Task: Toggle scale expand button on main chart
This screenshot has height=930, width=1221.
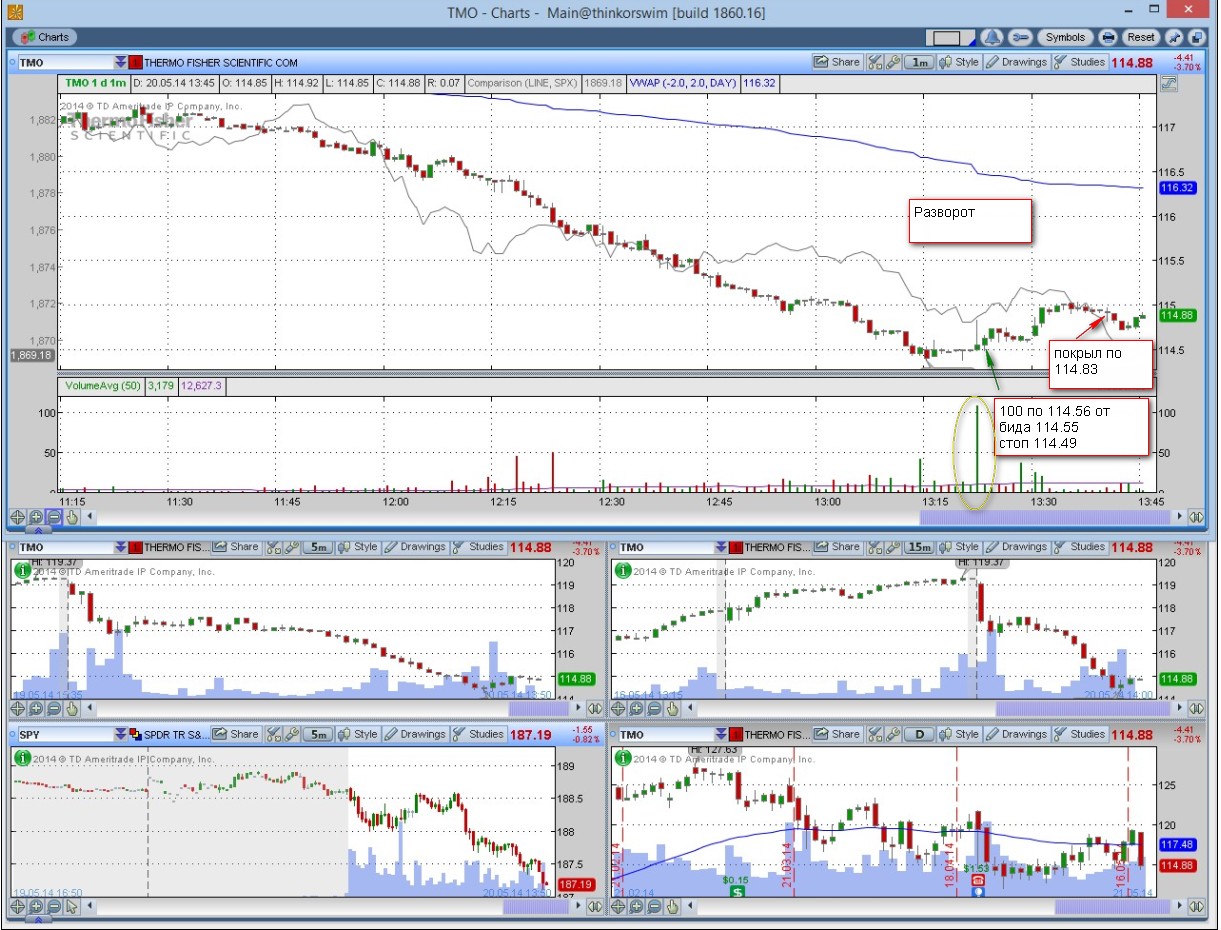Action: coord(1168,84)
